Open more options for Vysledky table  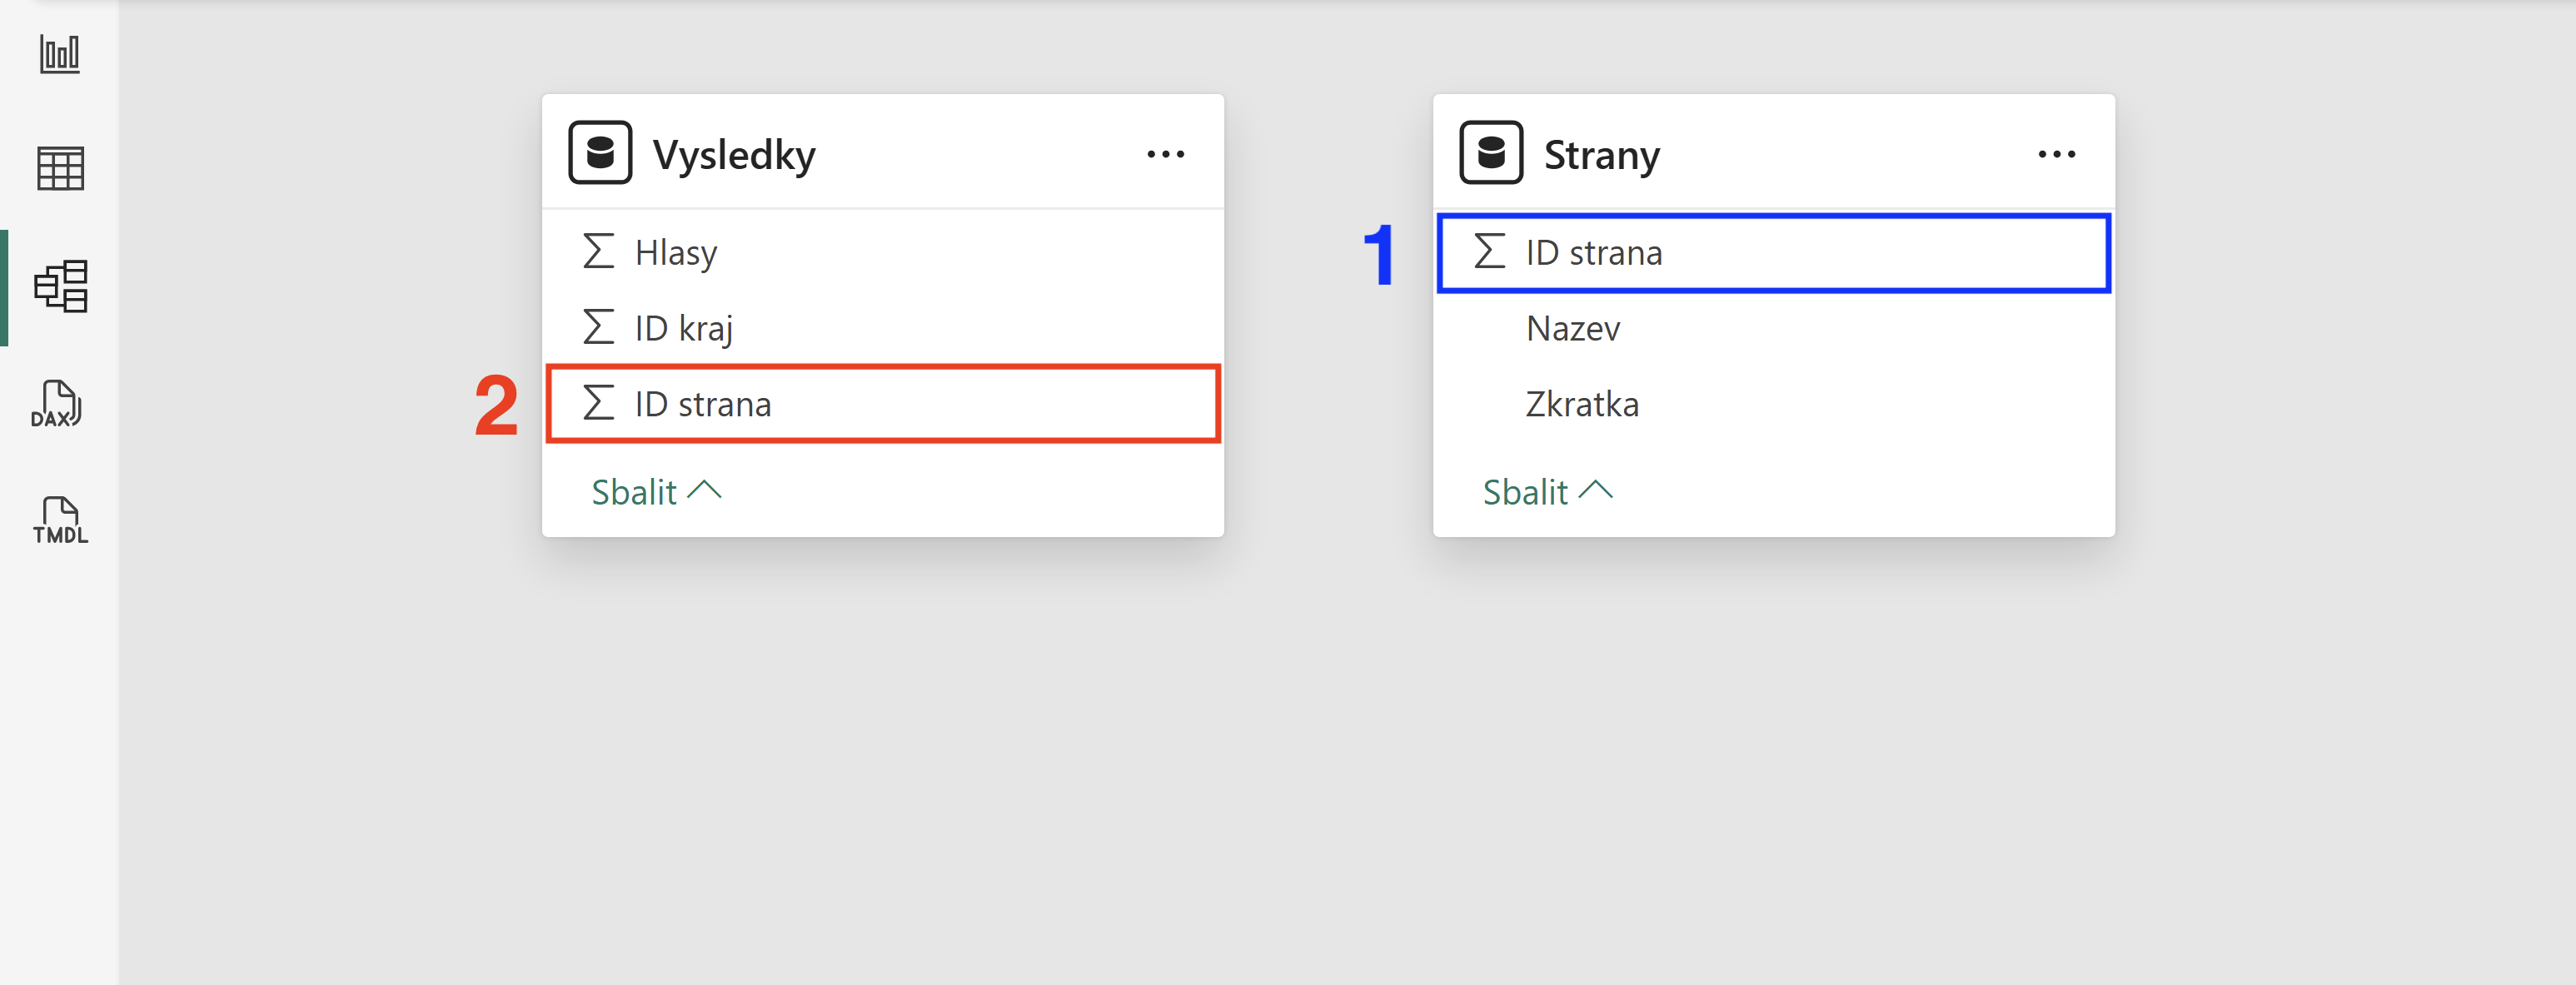1165,154
